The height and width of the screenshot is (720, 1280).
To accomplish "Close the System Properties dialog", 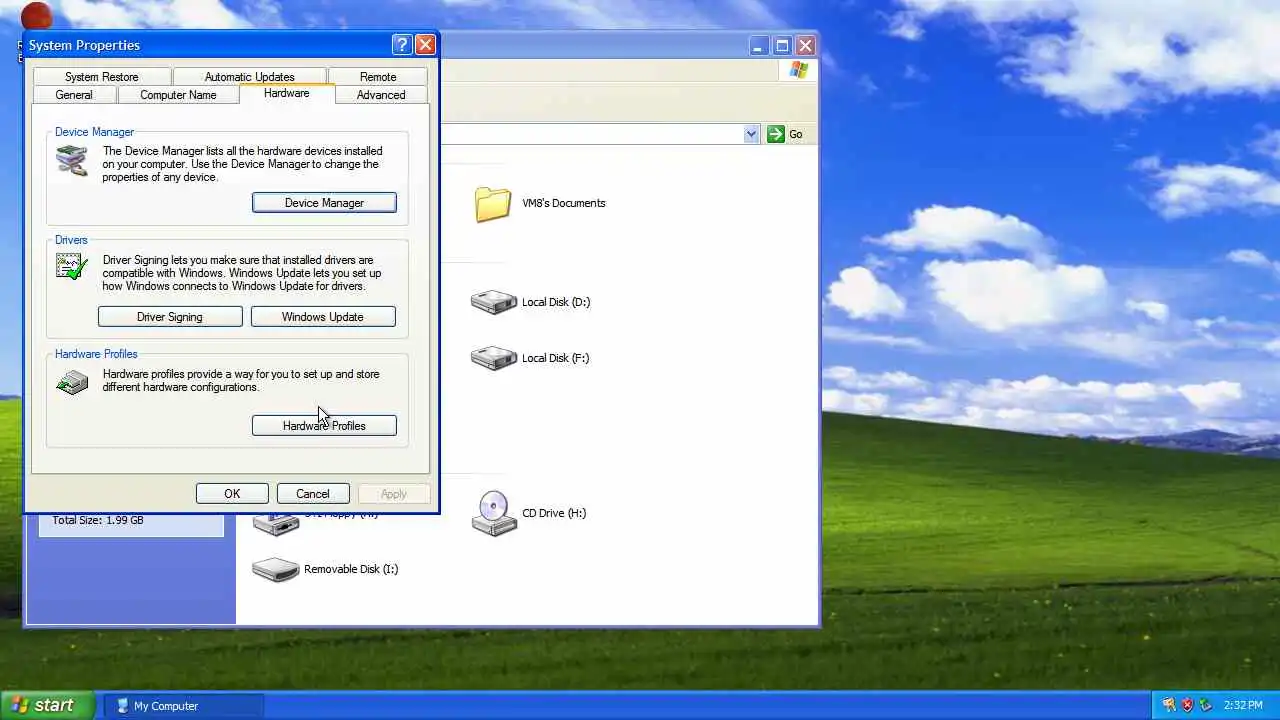I will point(425,45).
